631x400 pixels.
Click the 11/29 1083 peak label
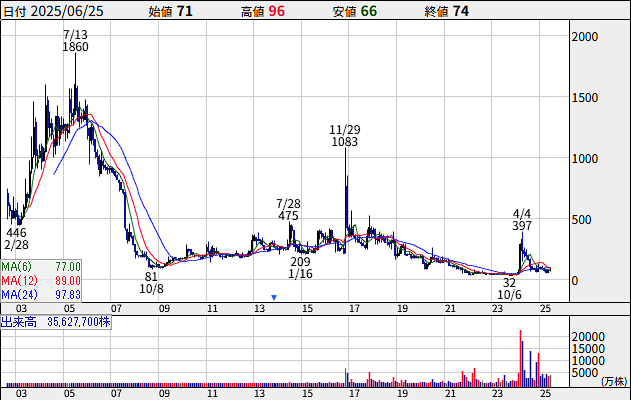(x=345, y=136)
